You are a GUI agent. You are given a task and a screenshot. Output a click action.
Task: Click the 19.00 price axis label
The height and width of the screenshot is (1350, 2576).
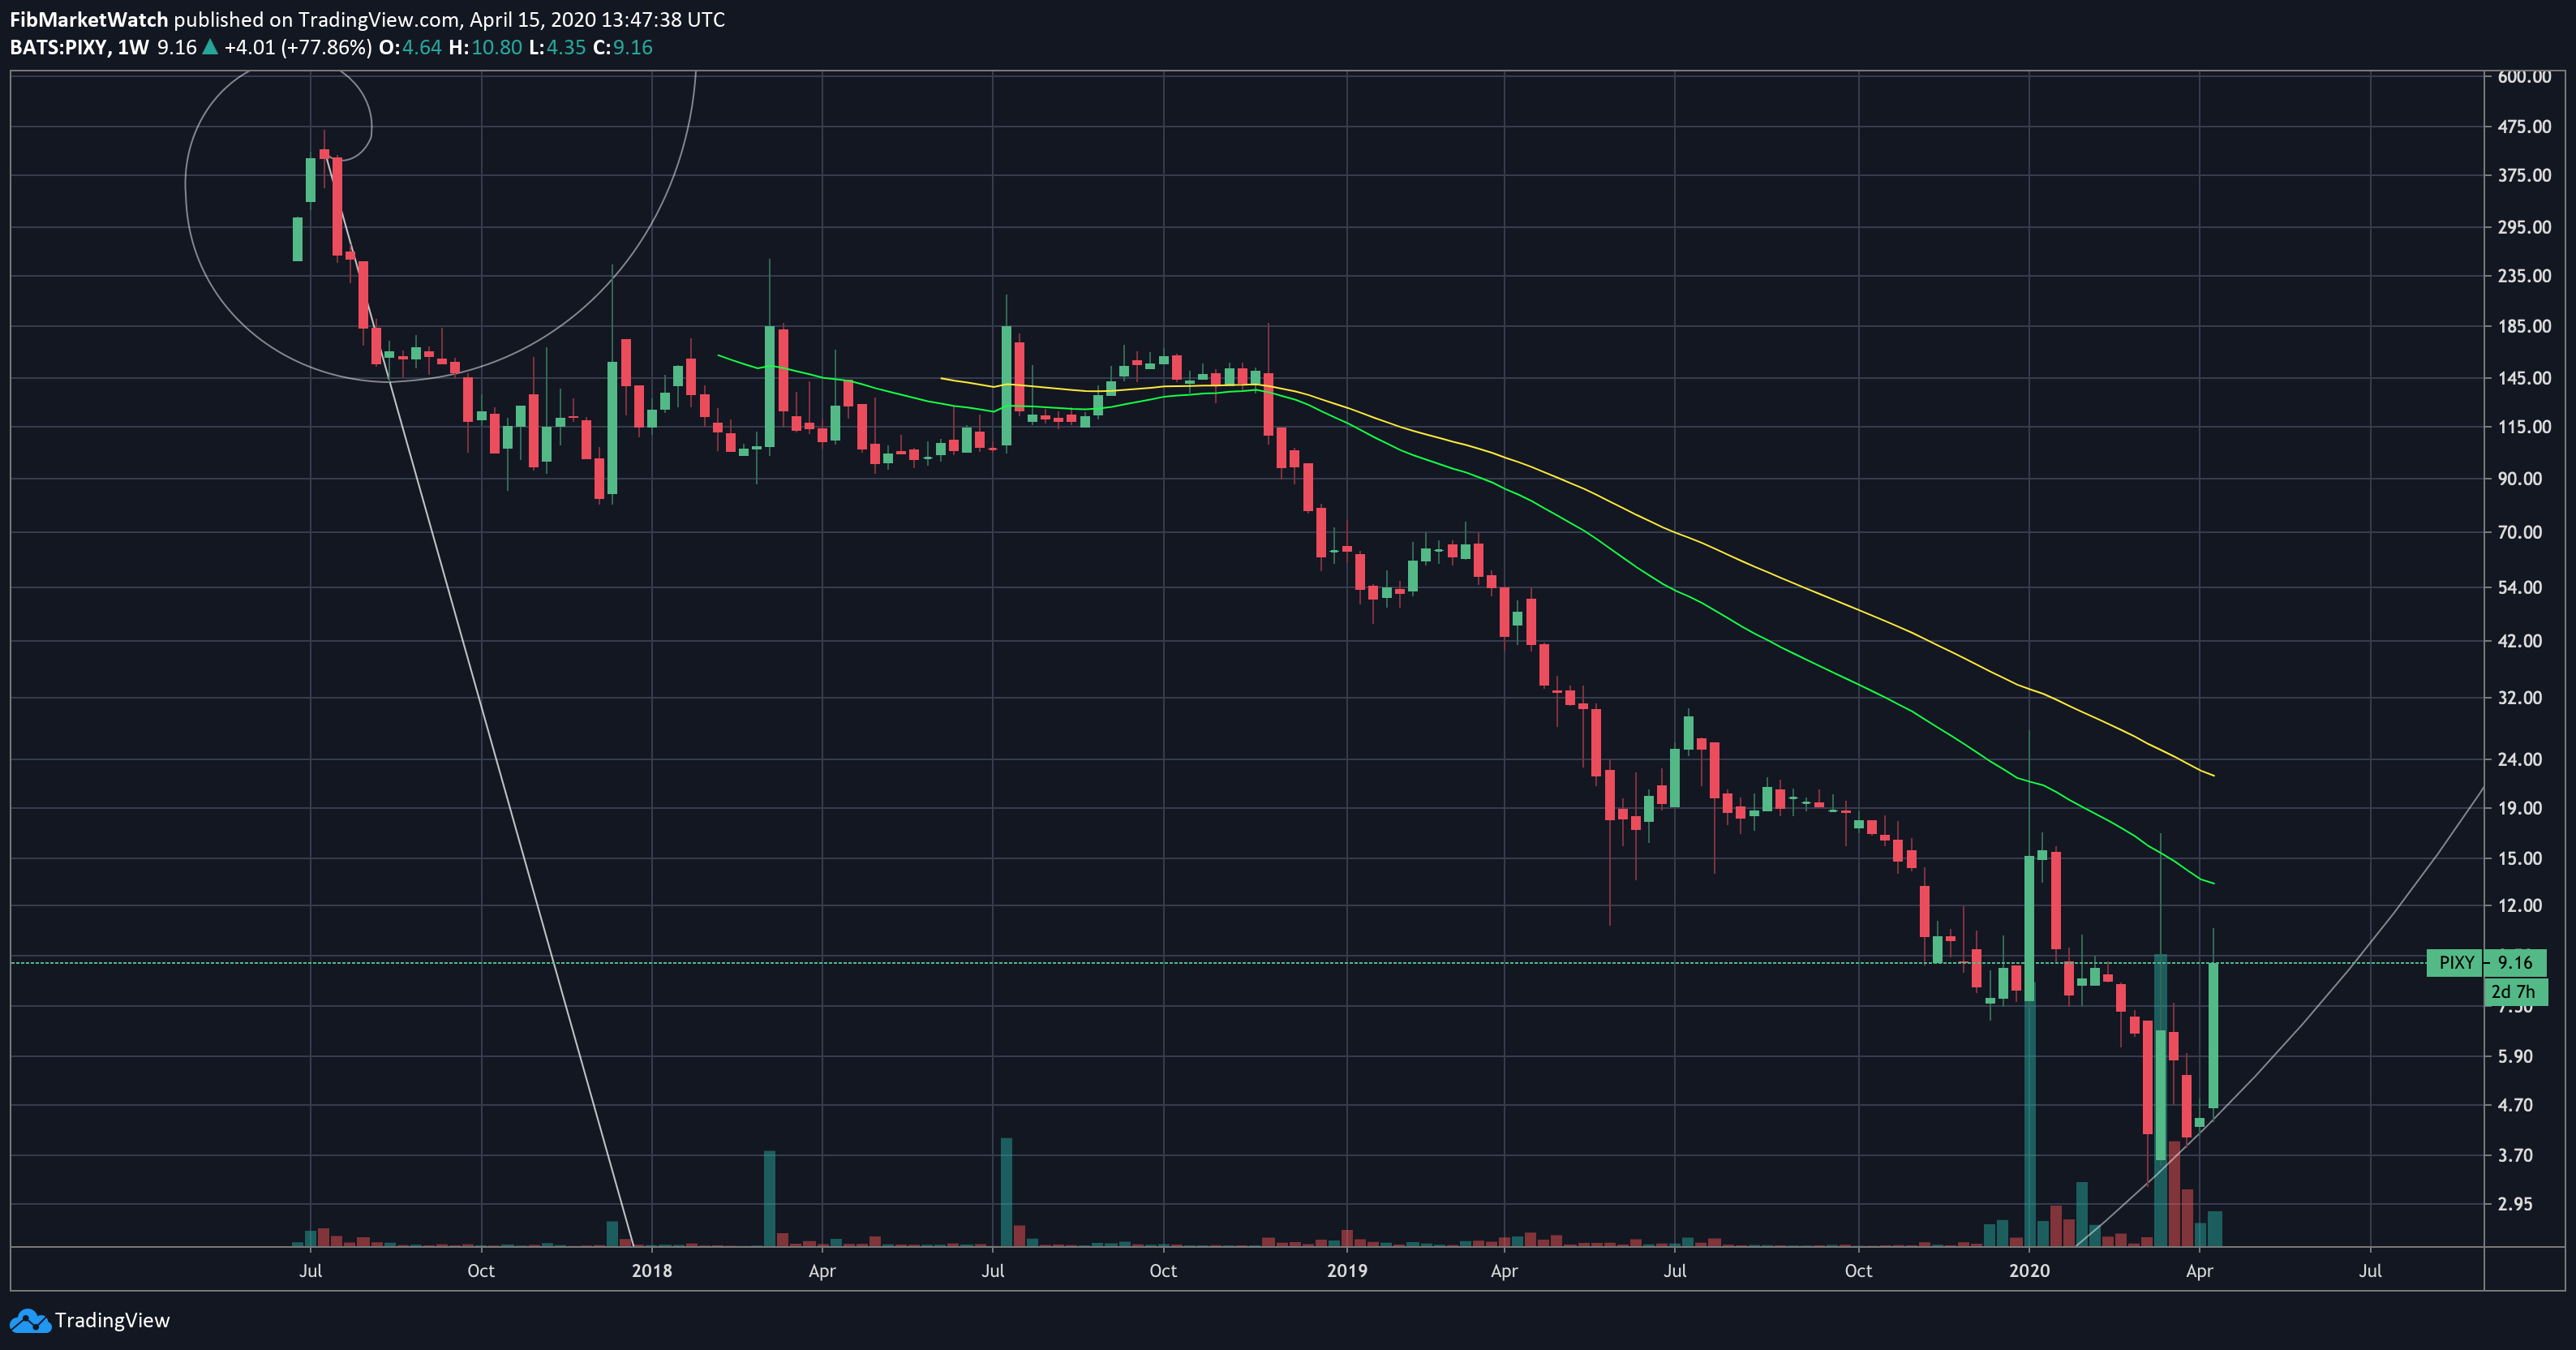click(x=2519, y=808)
